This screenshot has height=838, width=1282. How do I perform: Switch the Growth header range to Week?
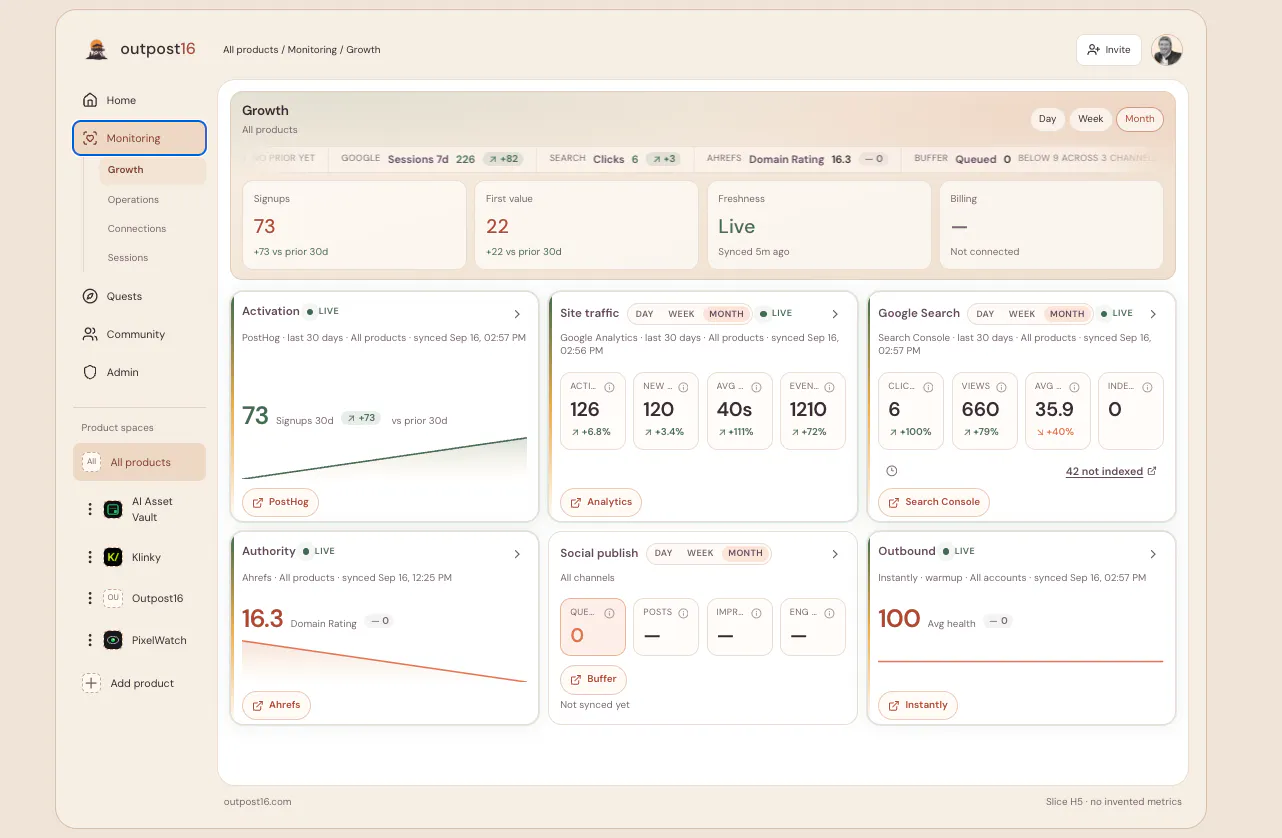1090,119
